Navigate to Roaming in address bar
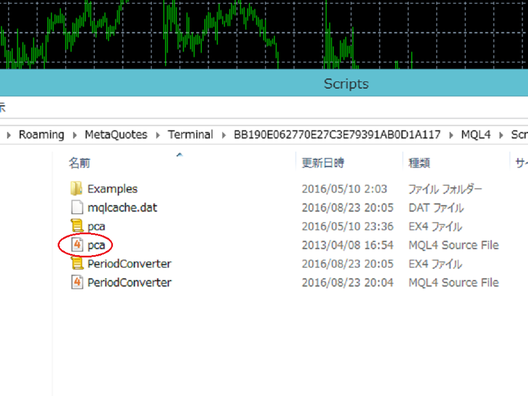The width and height of the screenshot is (528, 396). [x=41, y=135]
